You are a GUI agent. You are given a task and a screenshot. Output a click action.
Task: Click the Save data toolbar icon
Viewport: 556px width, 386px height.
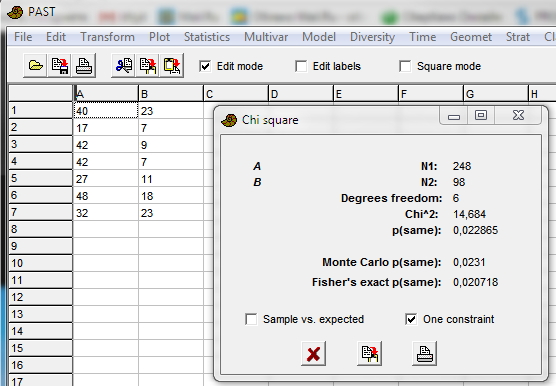point(60,66)
